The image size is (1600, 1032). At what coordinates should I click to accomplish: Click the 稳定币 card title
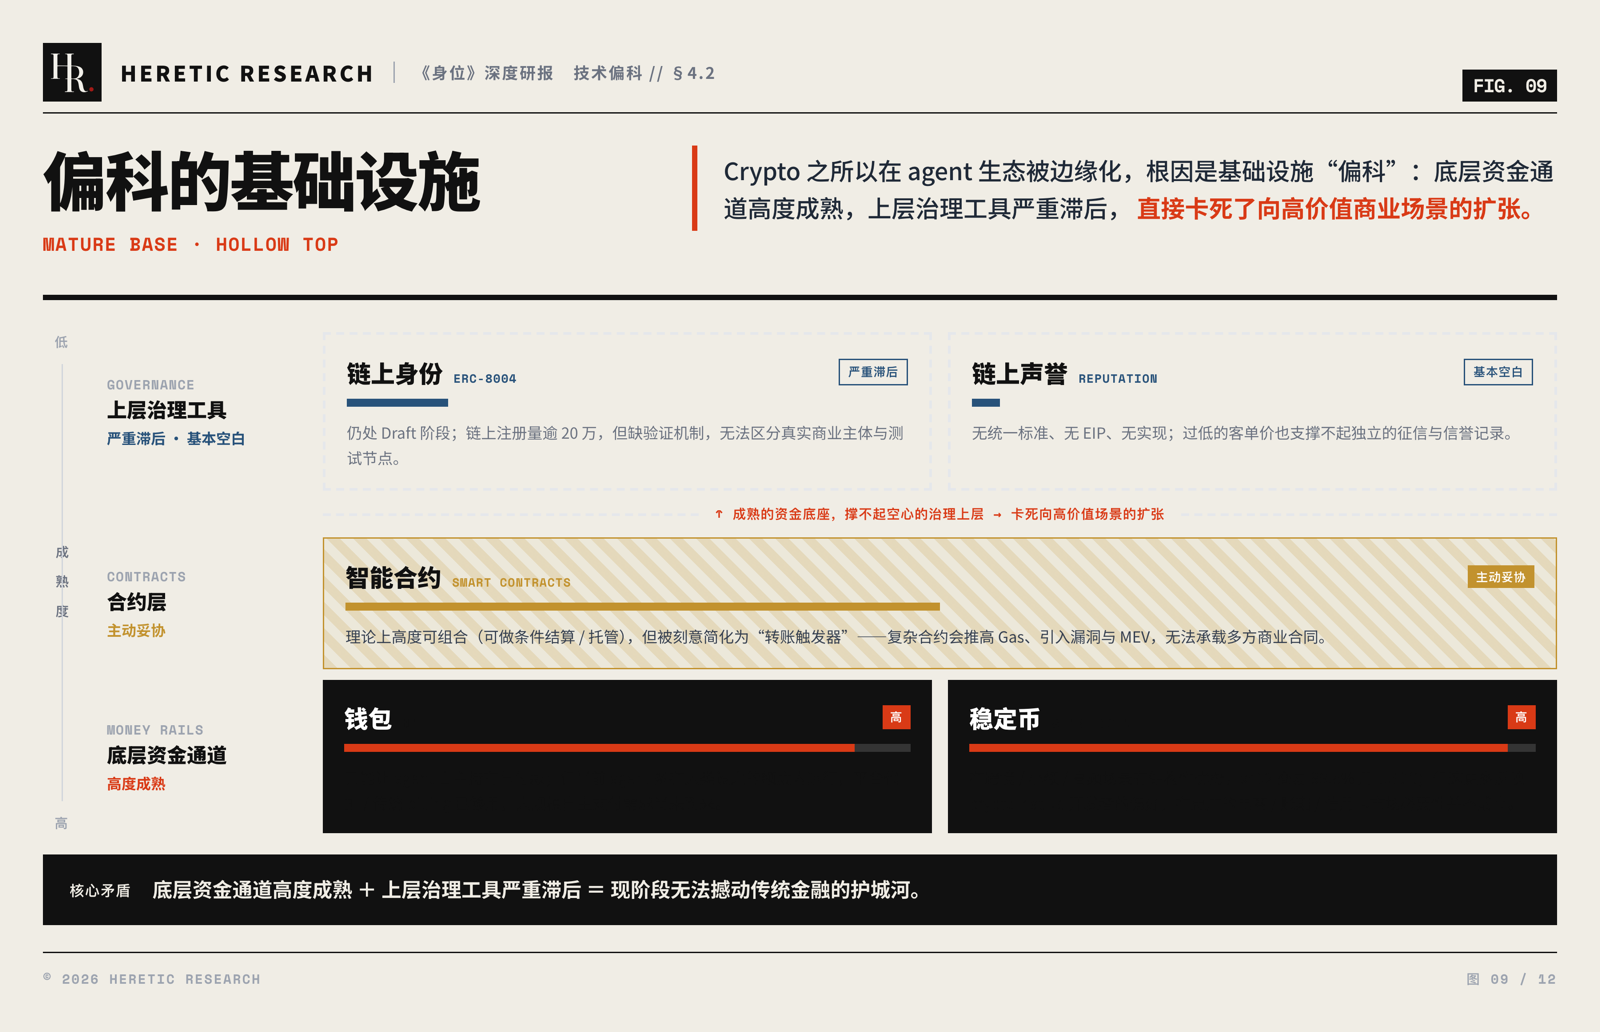point(1005,719)
